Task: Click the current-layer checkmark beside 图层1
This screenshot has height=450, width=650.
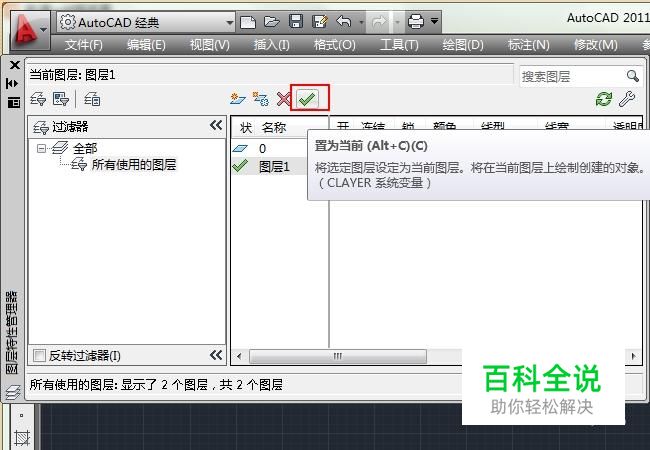Action: tap(240, 166)
